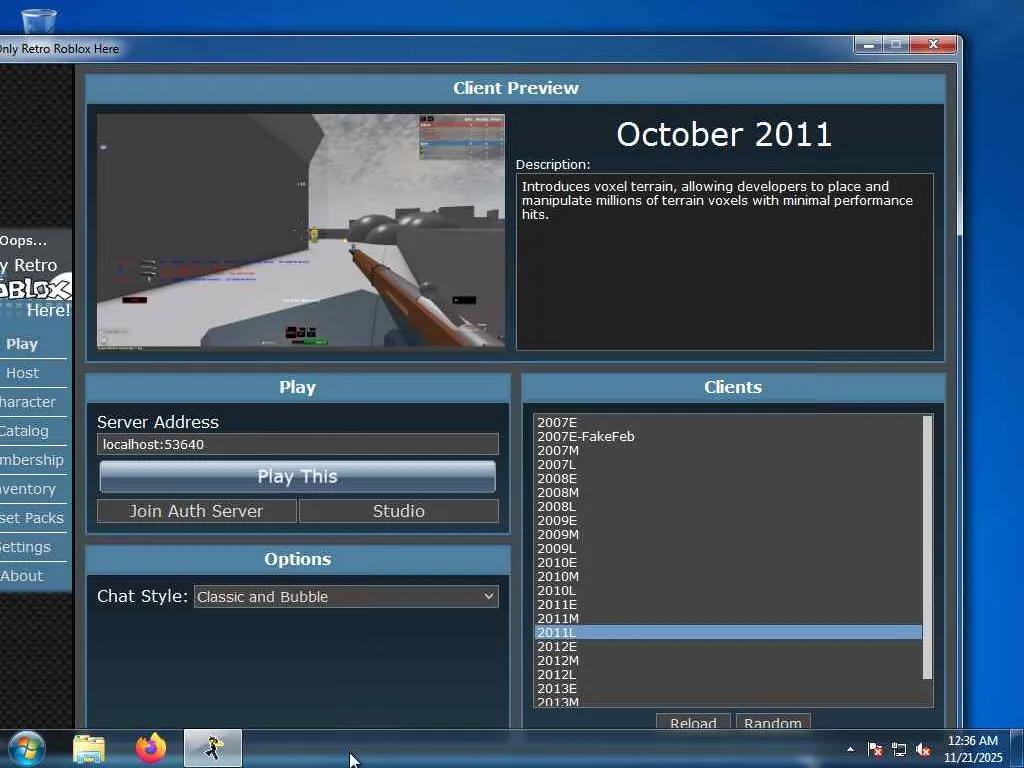Open the network status tray icon

tap(899, 749)
